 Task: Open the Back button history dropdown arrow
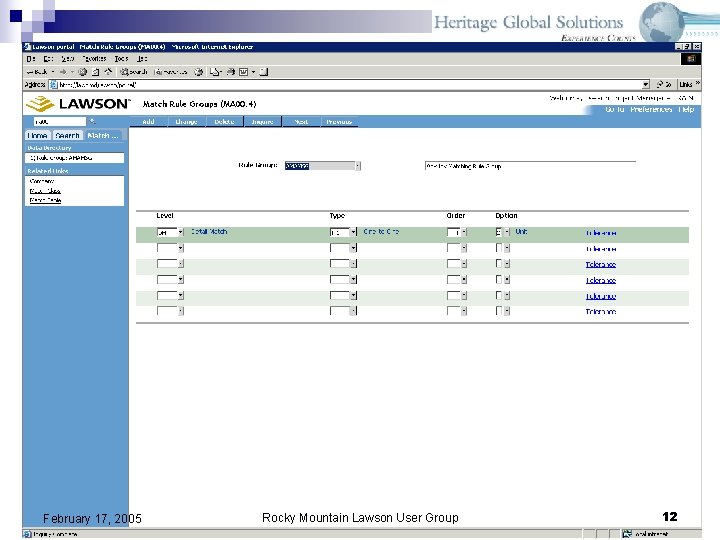[53, 72]
